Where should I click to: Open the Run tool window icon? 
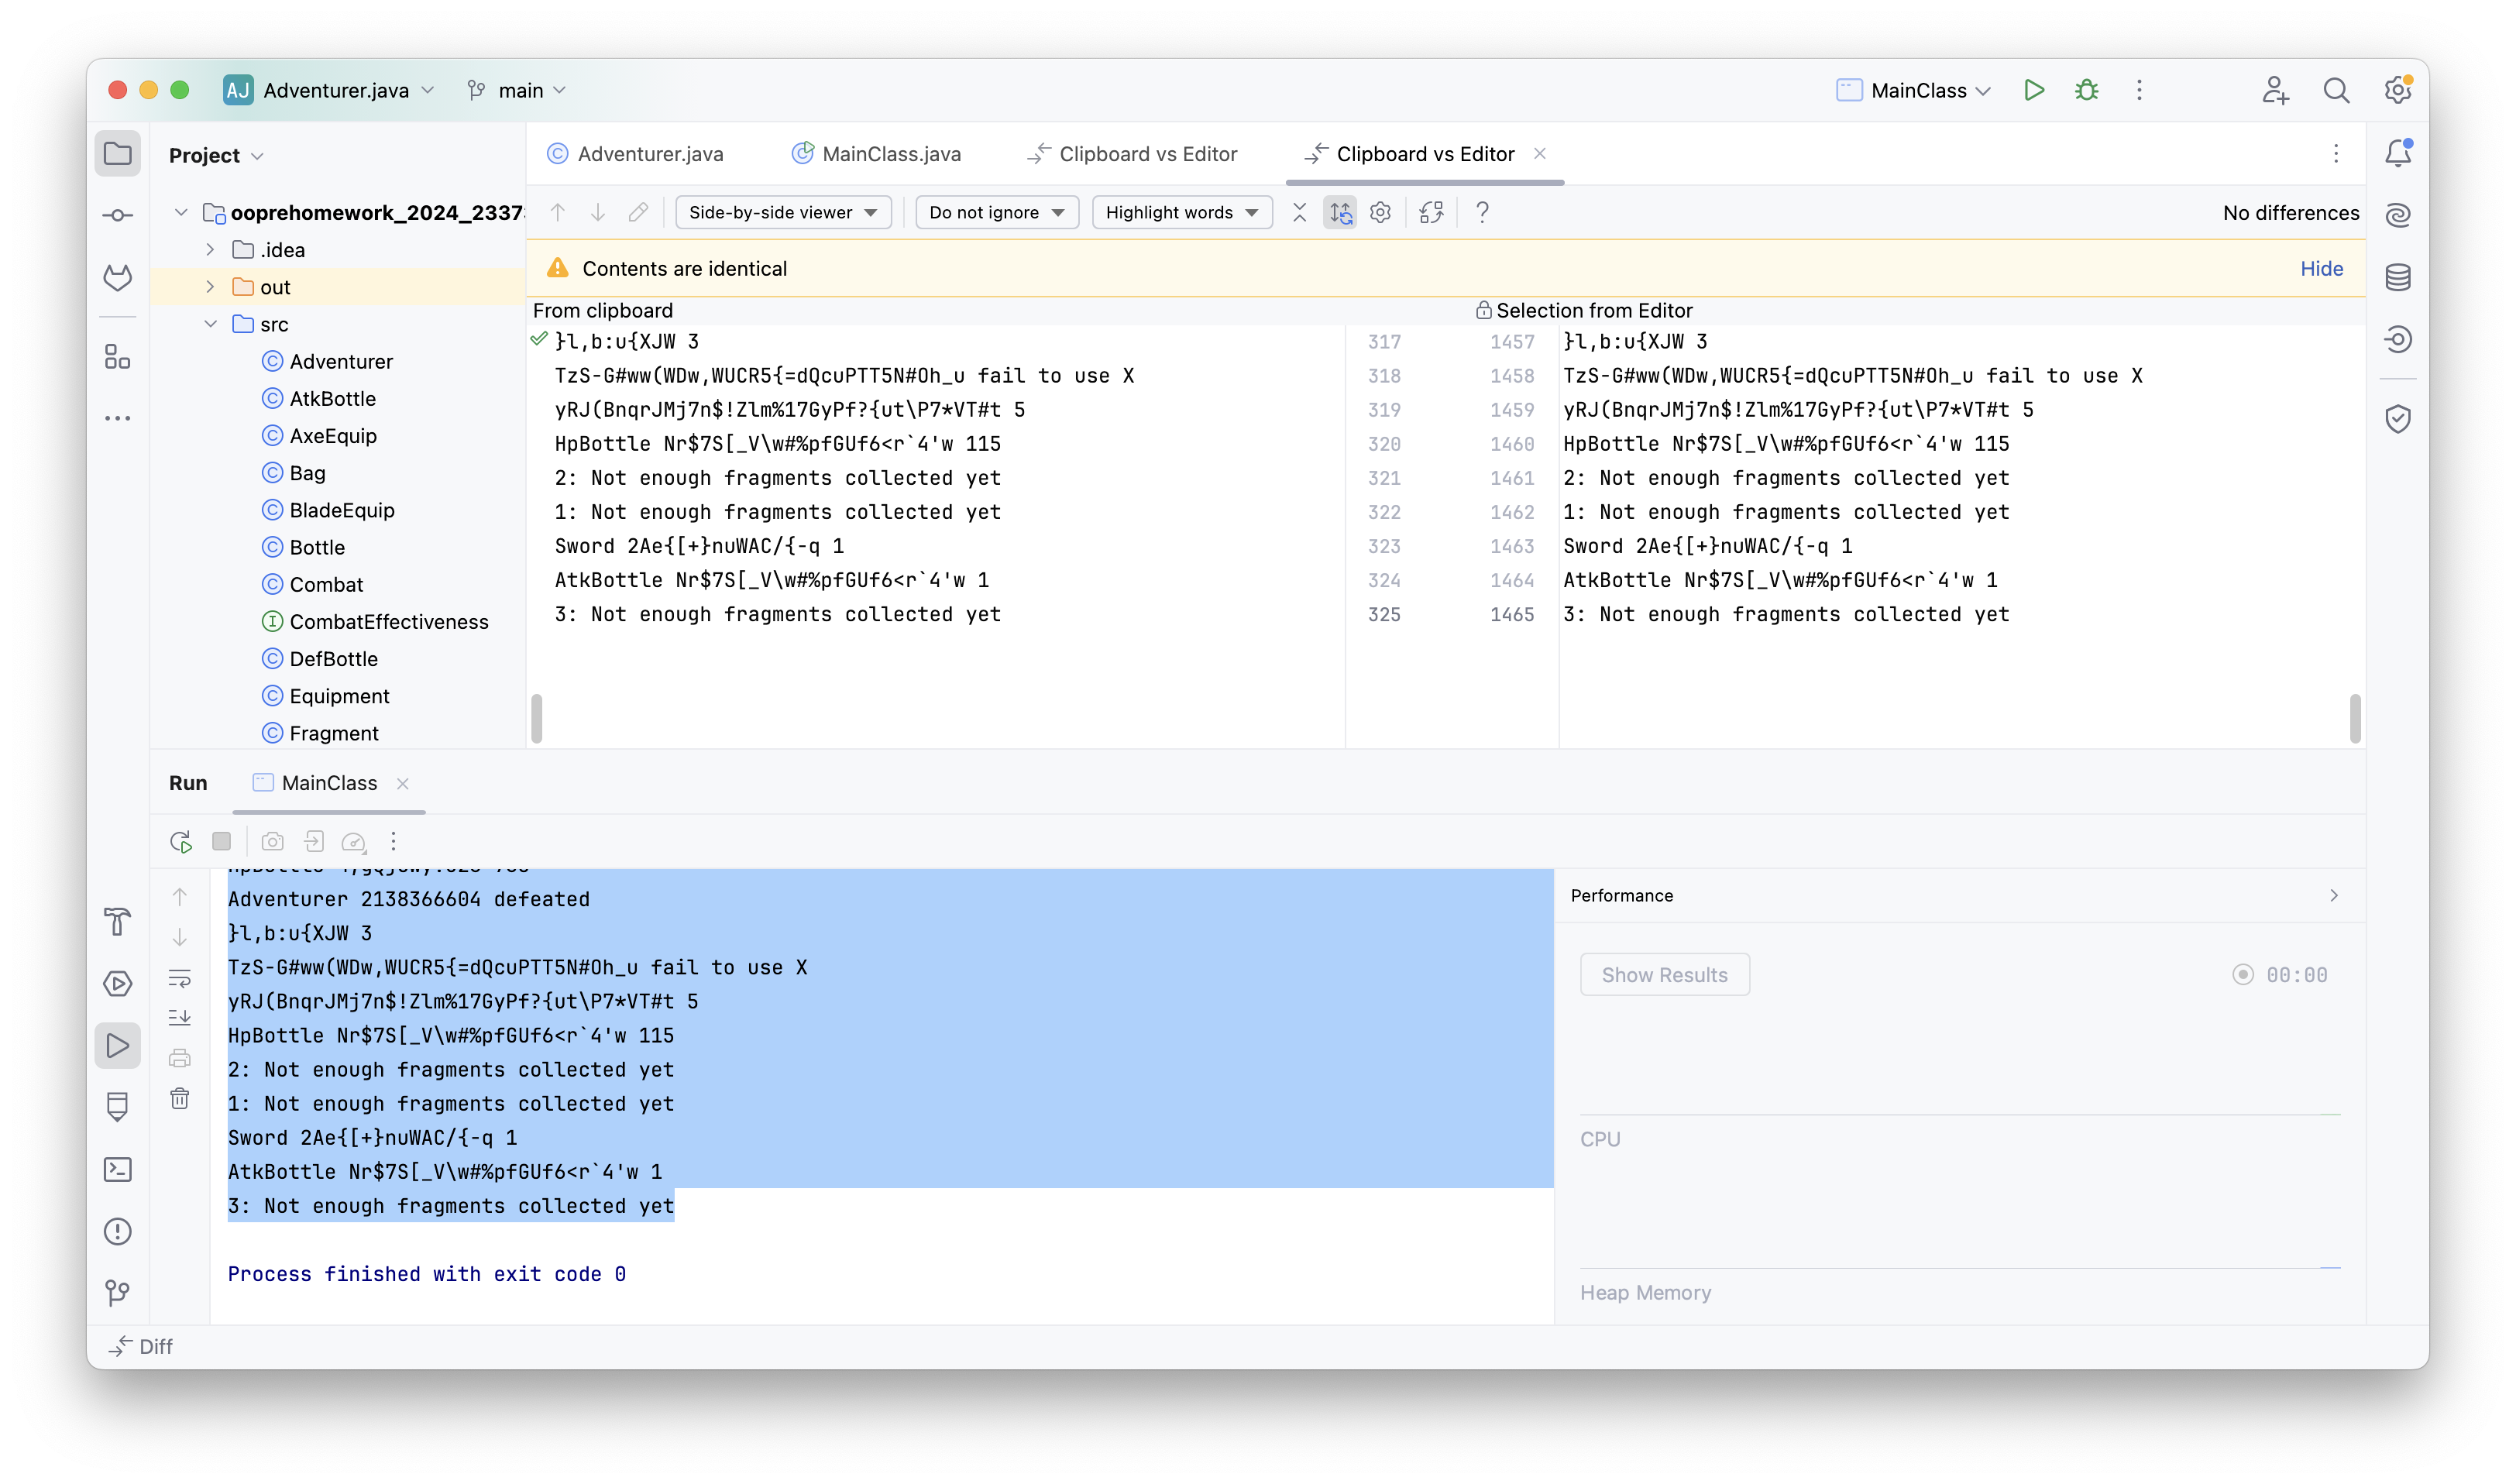click(x=118, y=1045)
